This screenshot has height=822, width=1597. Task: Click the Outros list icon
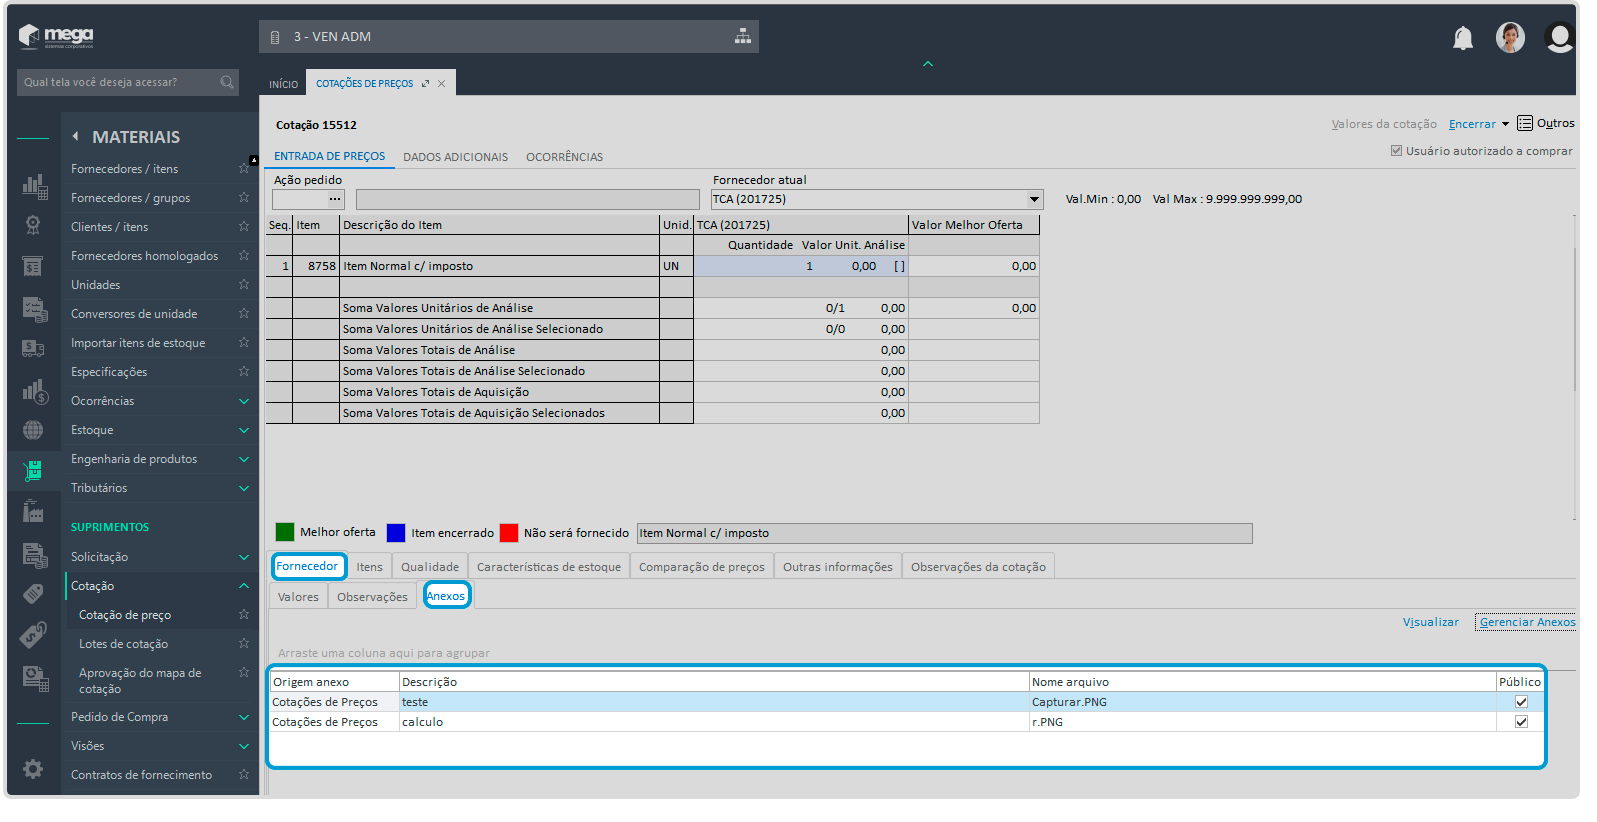(1525, 123)
